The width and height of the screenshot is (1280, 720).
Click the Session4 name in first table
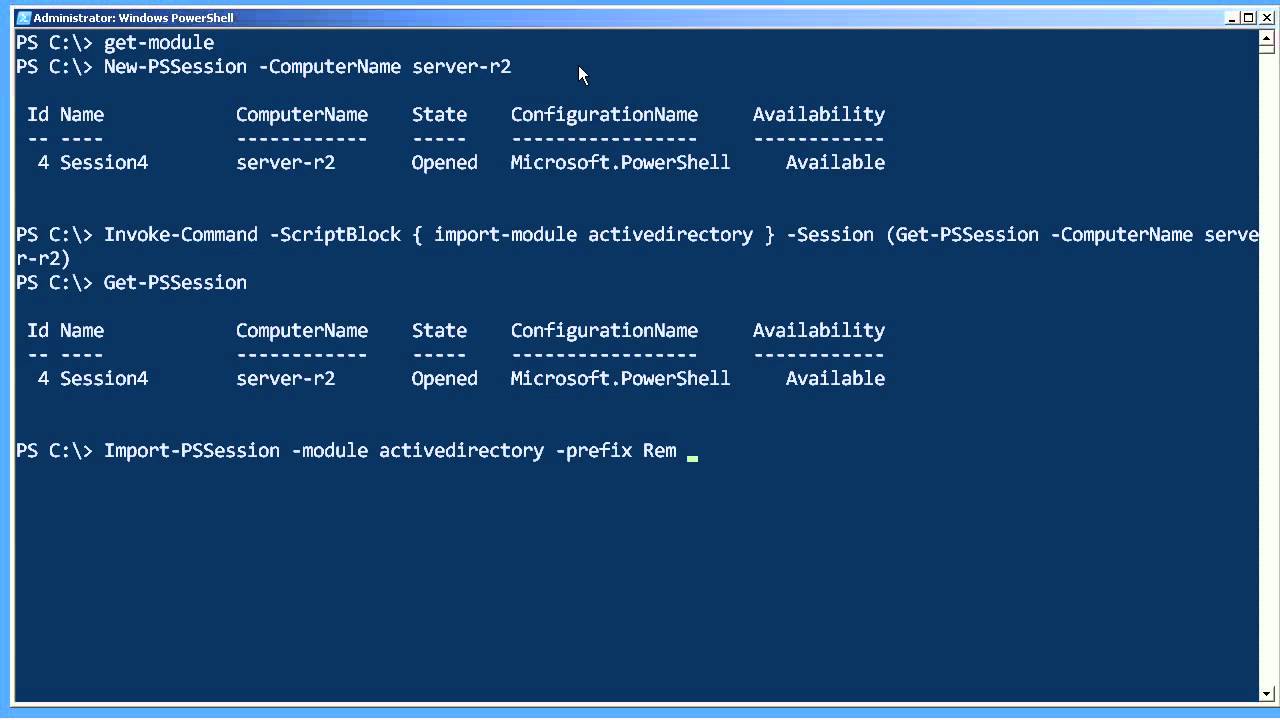click(104, 162)
